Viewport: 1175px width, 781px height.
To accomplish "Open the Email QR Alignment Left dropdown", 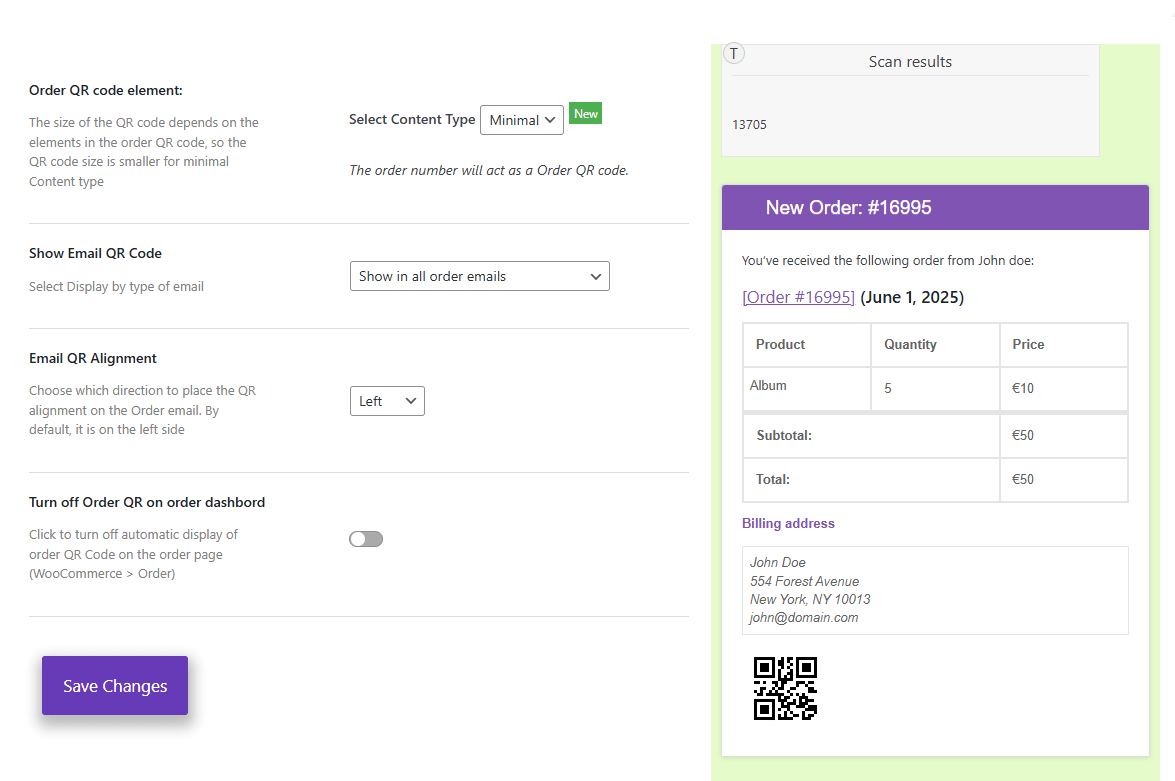I will pos(387,401).
